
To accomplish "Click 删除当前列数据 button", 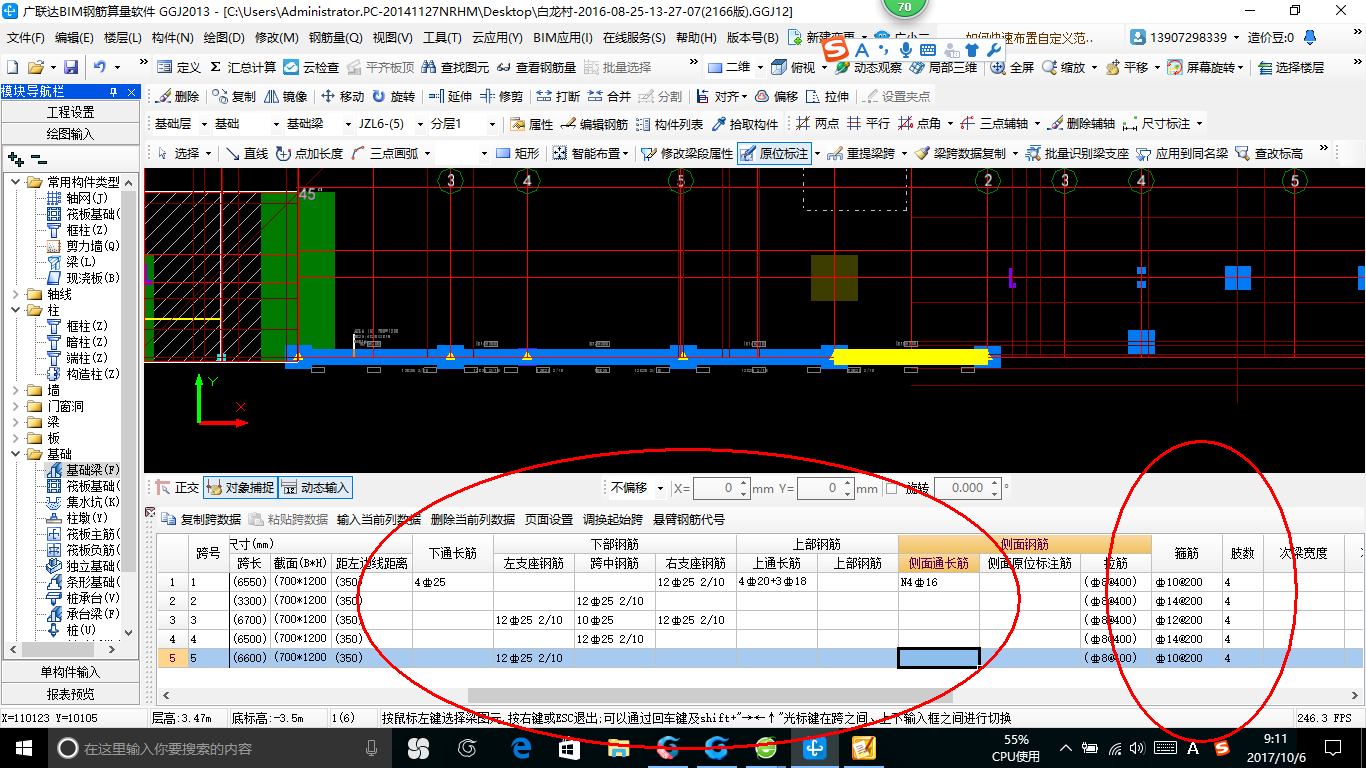I will (473, 519).
